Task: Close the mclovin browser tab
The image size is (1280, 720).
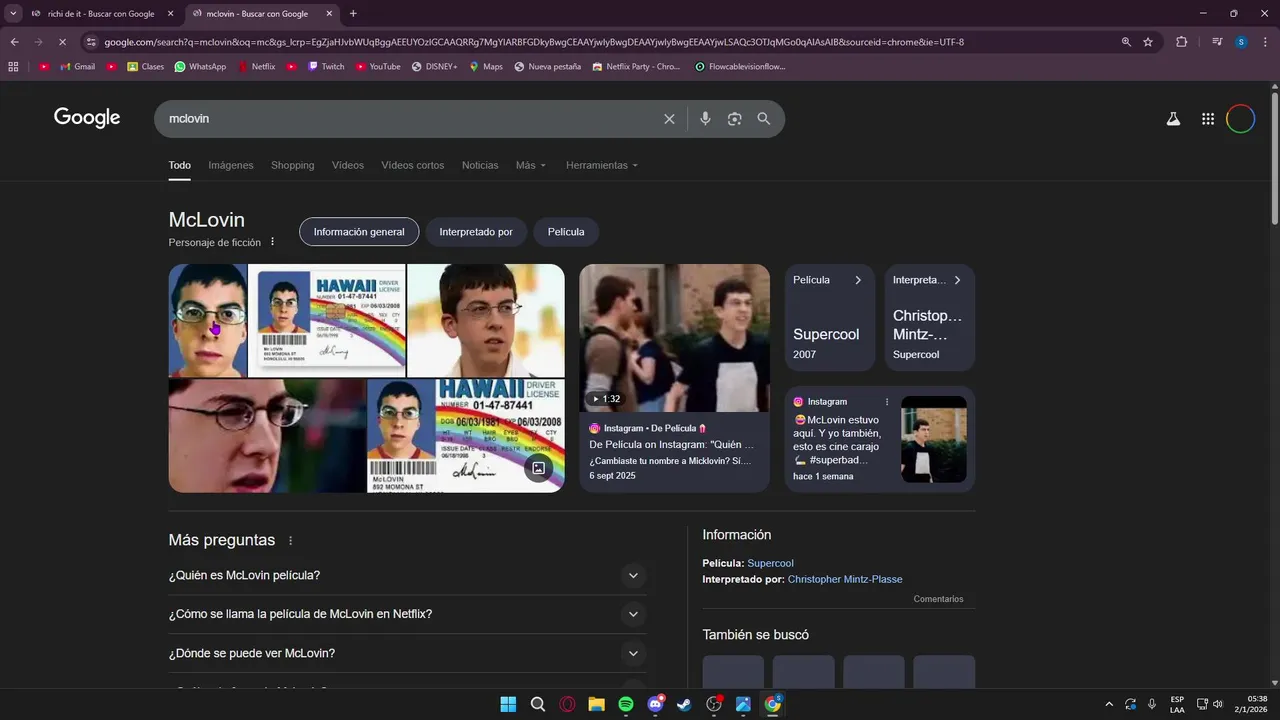Action: click(329, 14)
